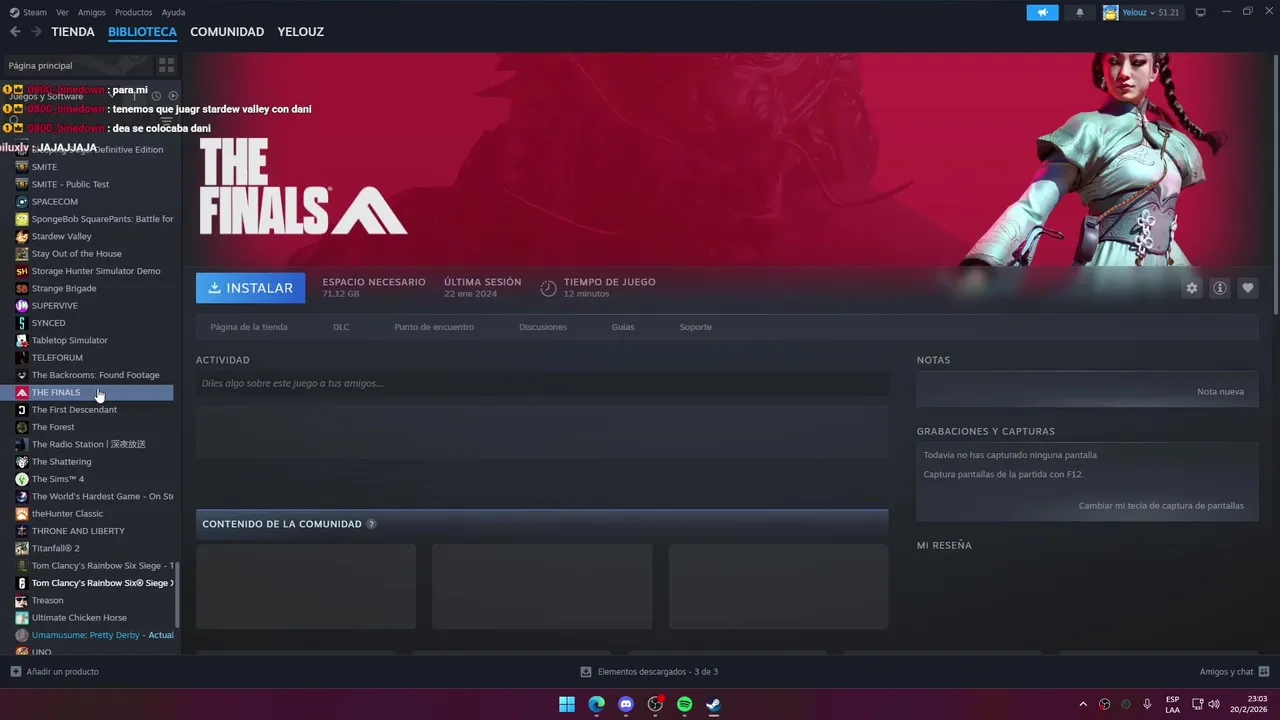This screenshot has width=1280, height=720.
Task: Open game information icon
Action: 1220,288
